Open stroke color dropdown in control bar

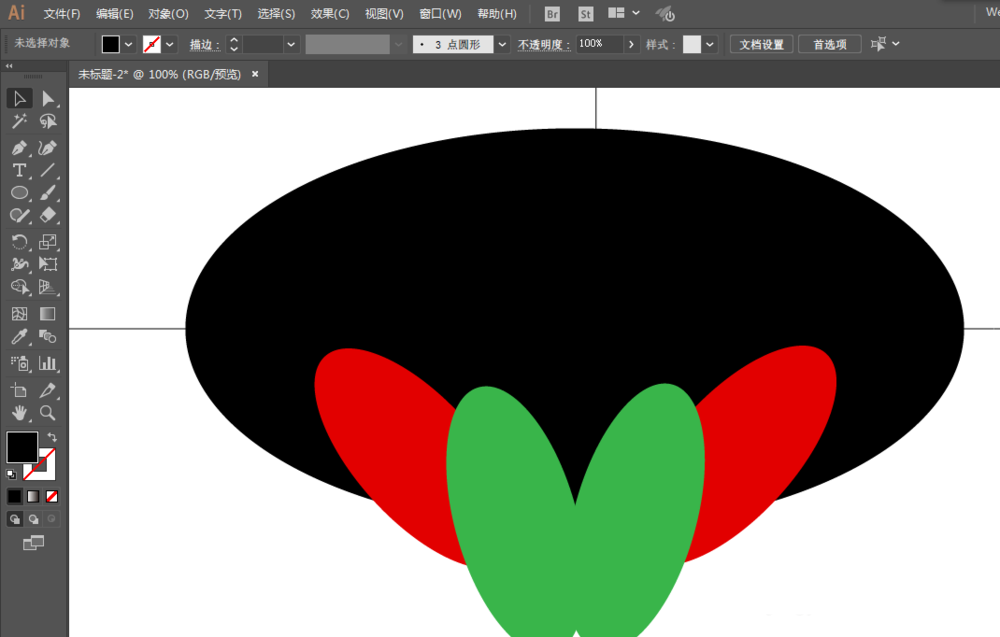pyautogui.click(x=170, y=44)
